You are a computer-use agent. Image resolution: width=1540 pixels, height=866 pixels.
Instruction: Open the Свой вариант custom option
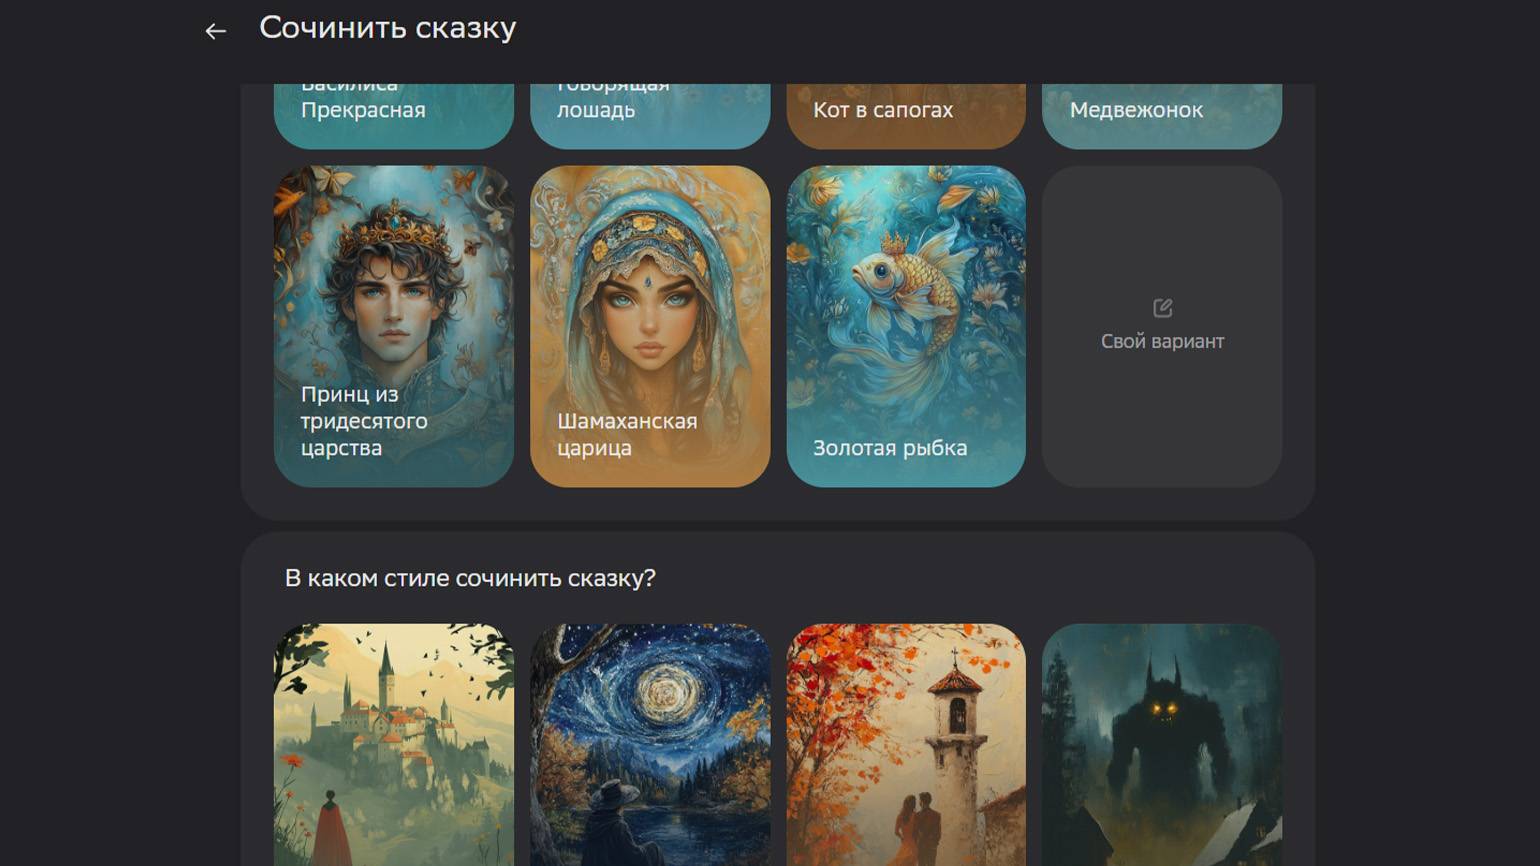(1162, 326)
